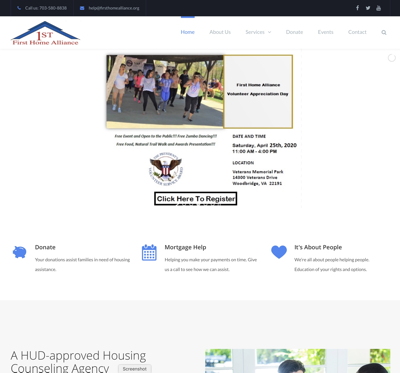
Task: Open the Donate feature heading
Action: point(45,247)
